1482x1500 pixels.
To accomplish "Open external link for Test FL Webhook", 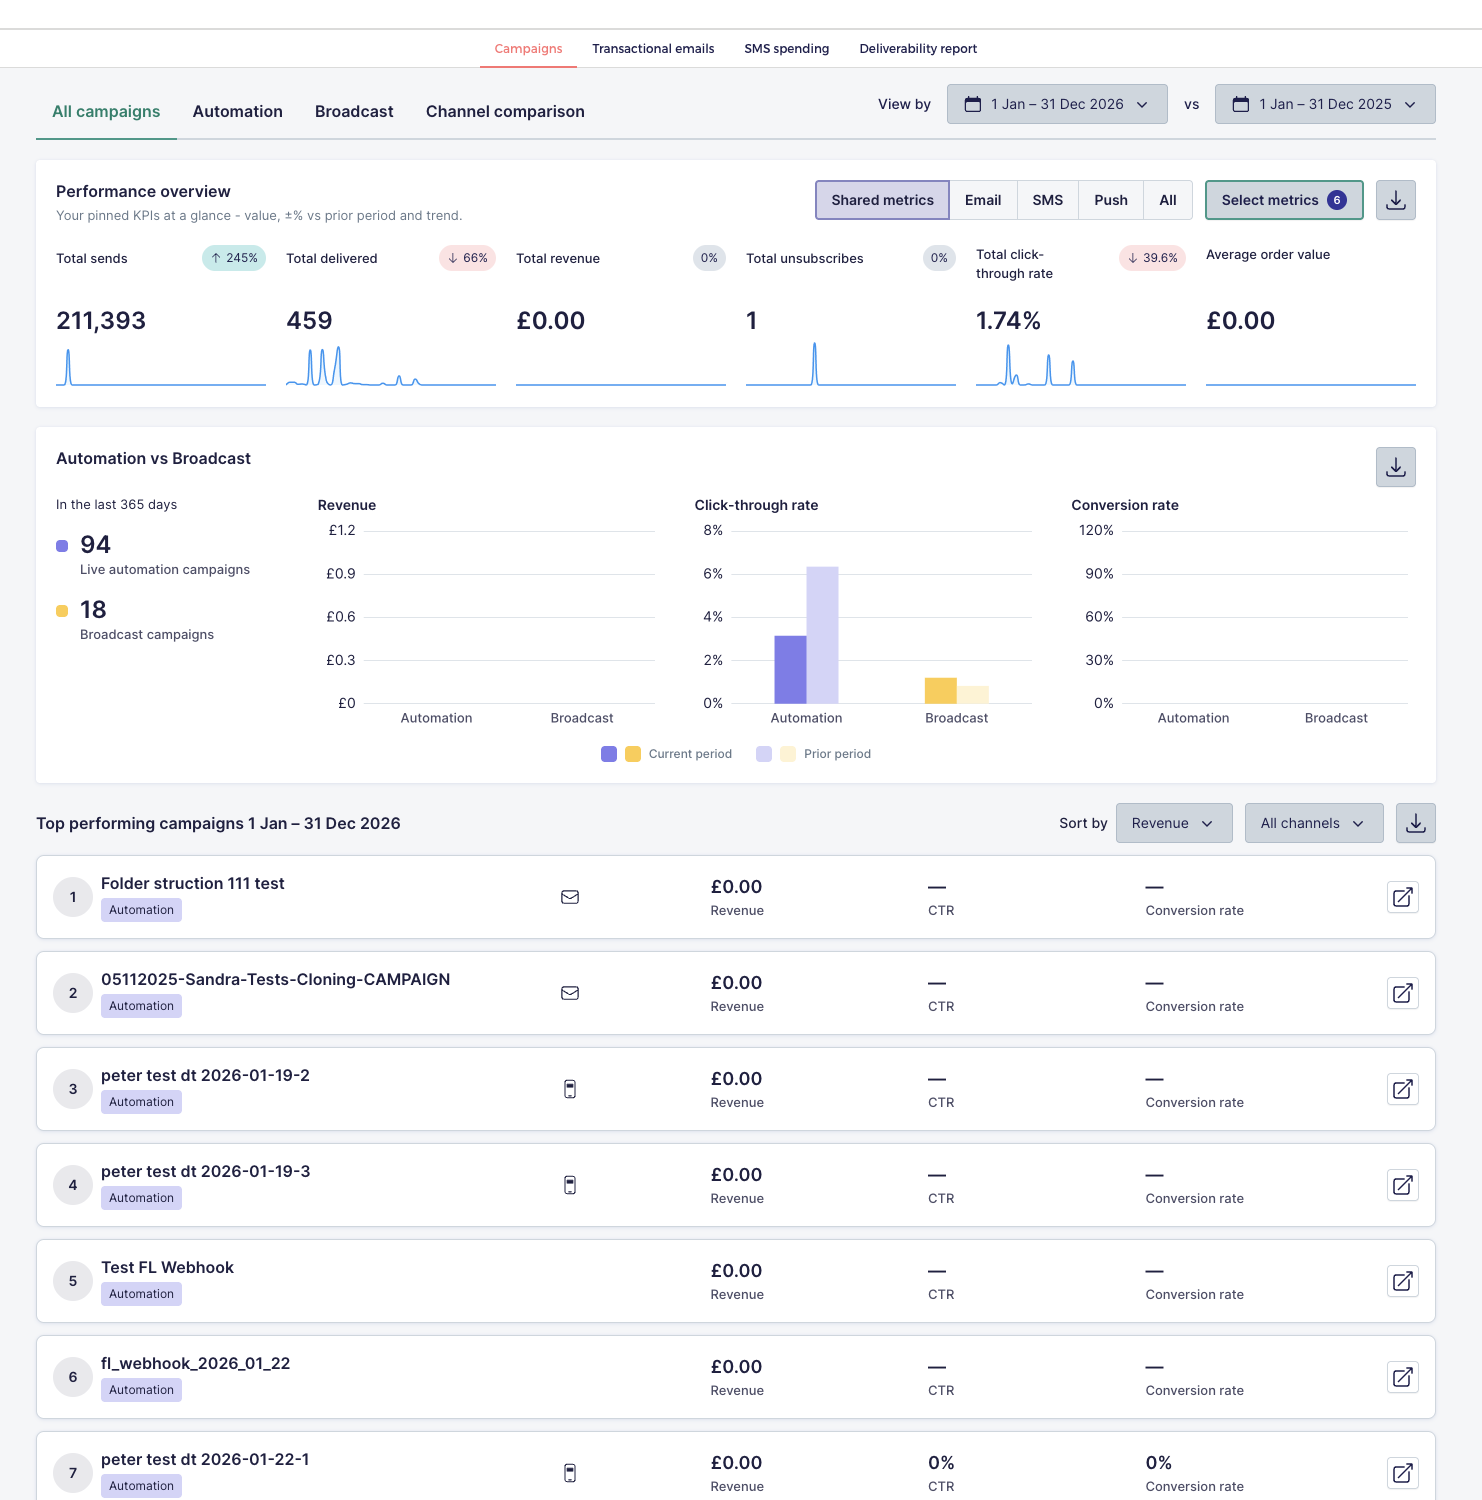I will 1402,1281.
